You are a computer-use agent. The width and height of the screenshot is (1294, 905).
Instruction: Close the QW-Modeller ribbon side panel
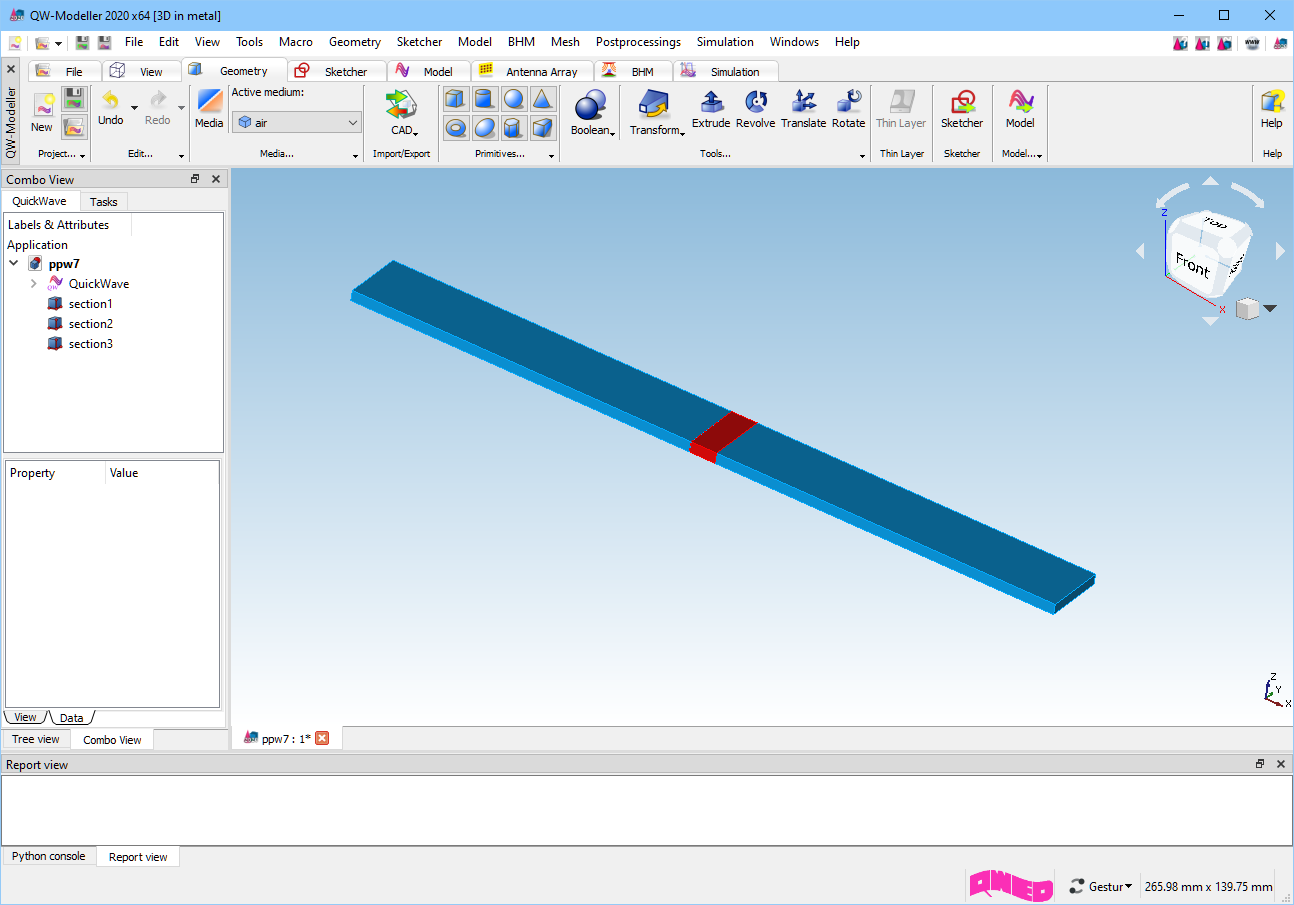pyautogui.click(x=11, y=69)
